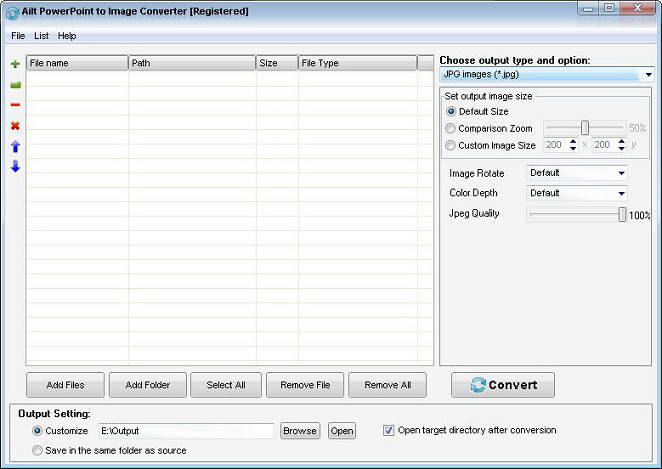The image size is (662, 469).
Task: Click the Comparison Zoom slider handle
Action: coord(585,127)
